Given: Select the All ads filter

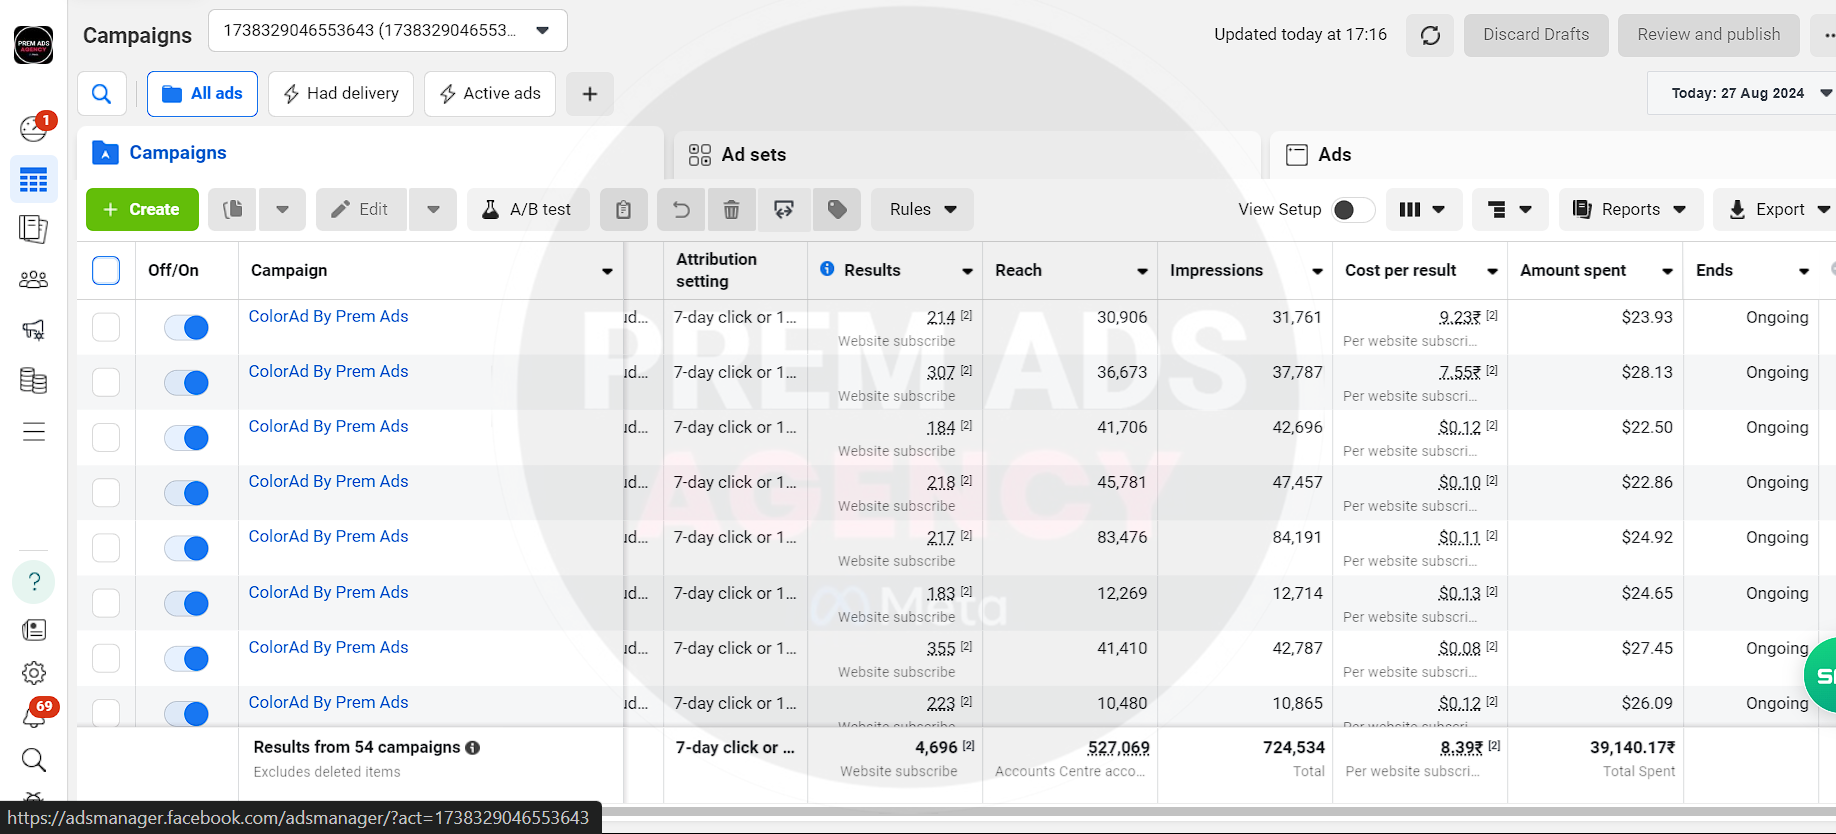Looking at the screenshot, I should [202, 94].
